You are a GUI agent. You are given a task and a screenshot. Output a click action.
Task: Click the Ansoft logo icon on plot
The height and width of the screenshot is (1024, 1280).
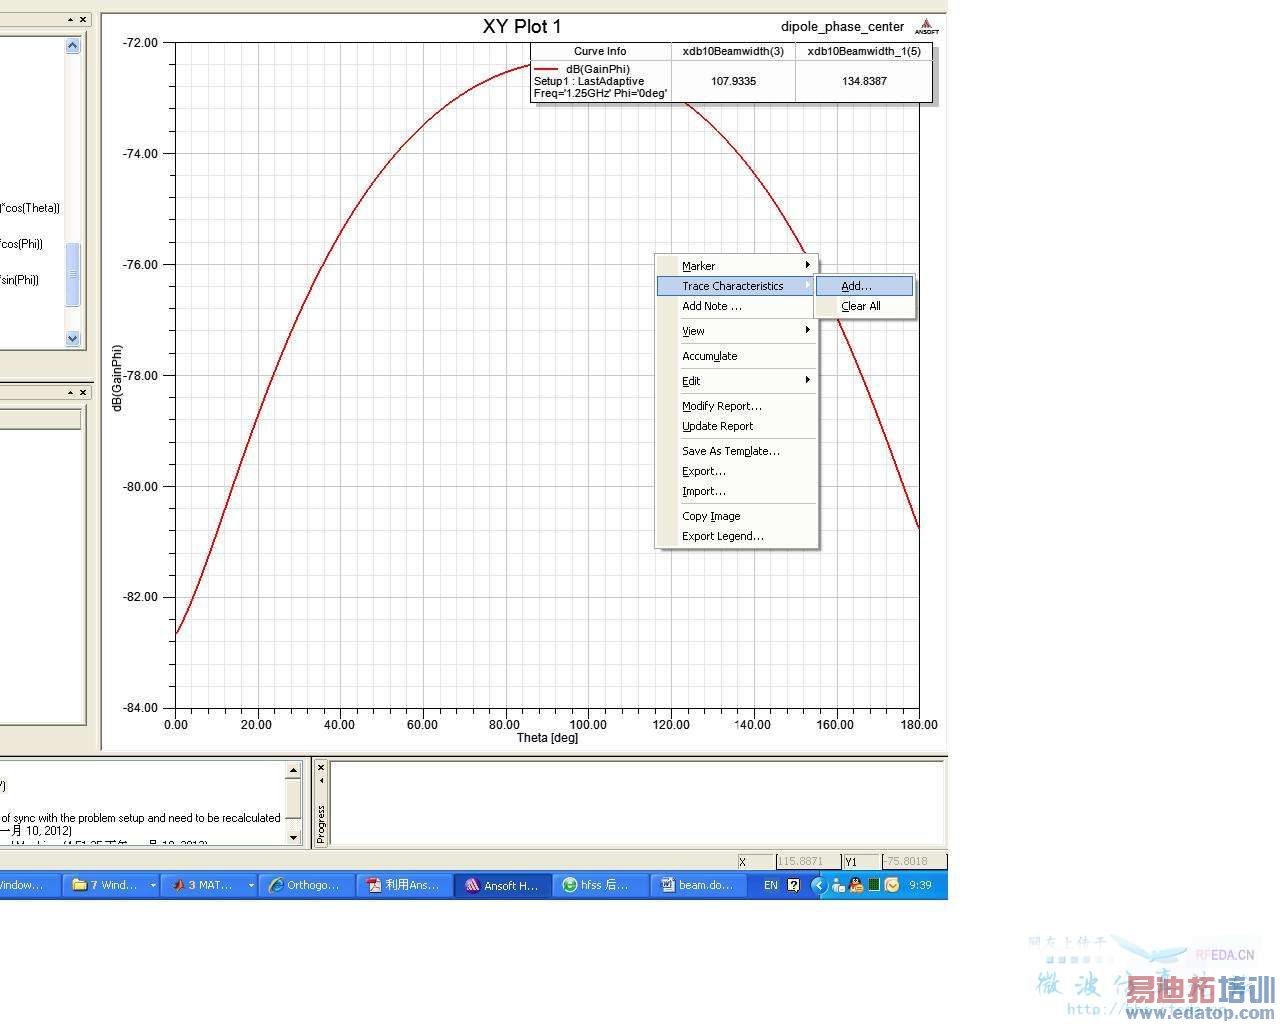(x=927, y=27)
